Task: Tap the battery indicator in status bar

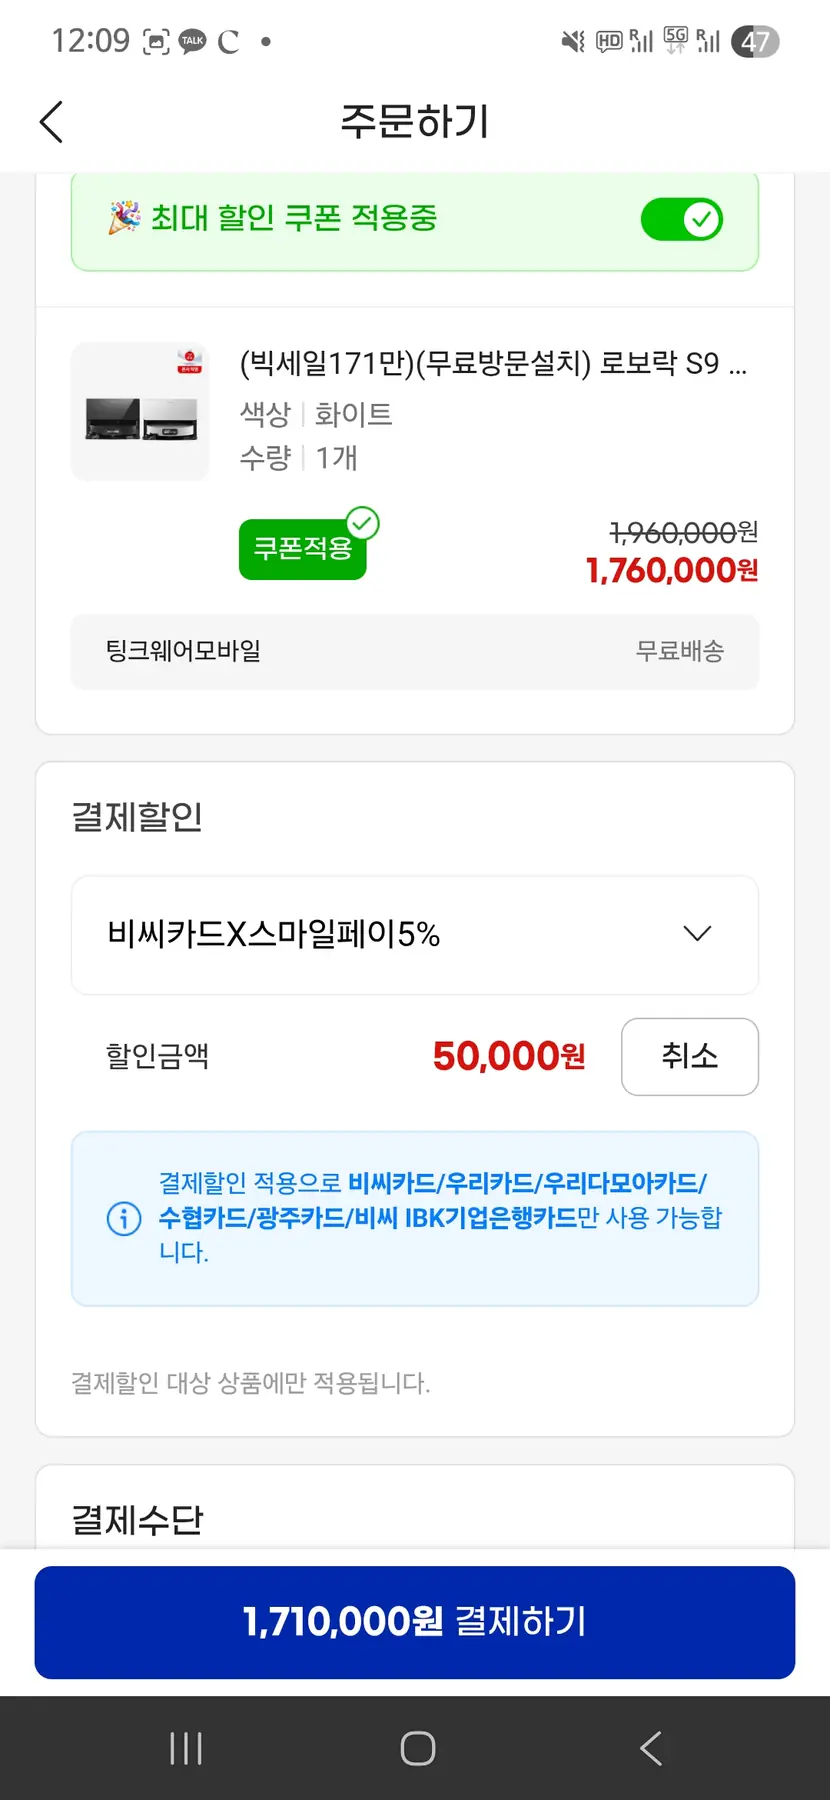Action: pyautogui.click(x=755, y=41)
